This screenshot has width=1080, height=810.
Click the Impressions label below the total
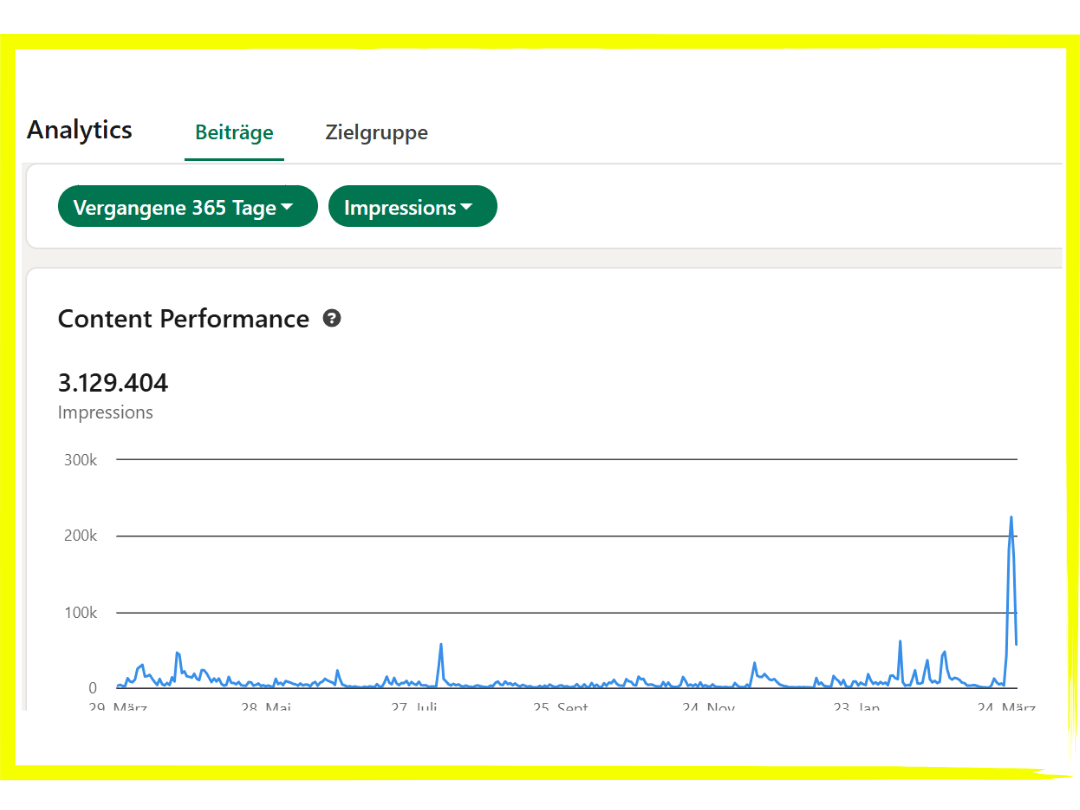105,412
